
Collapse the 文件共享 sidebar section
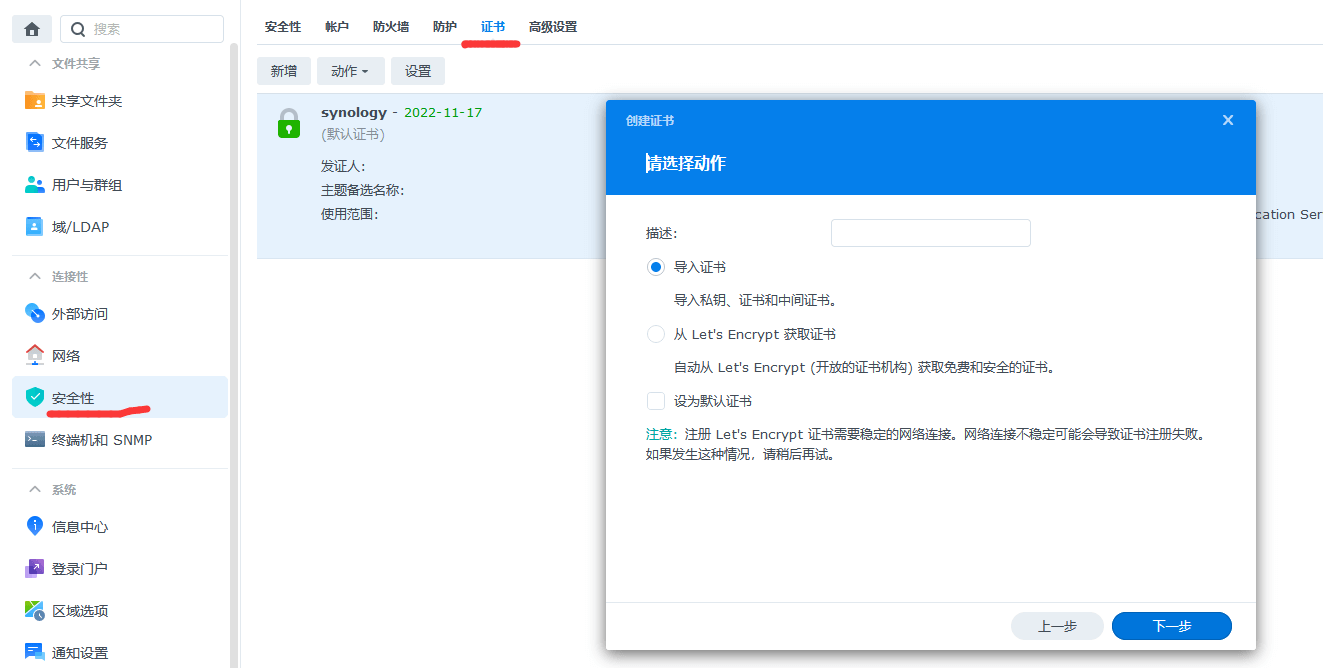[x=36, y=64]
